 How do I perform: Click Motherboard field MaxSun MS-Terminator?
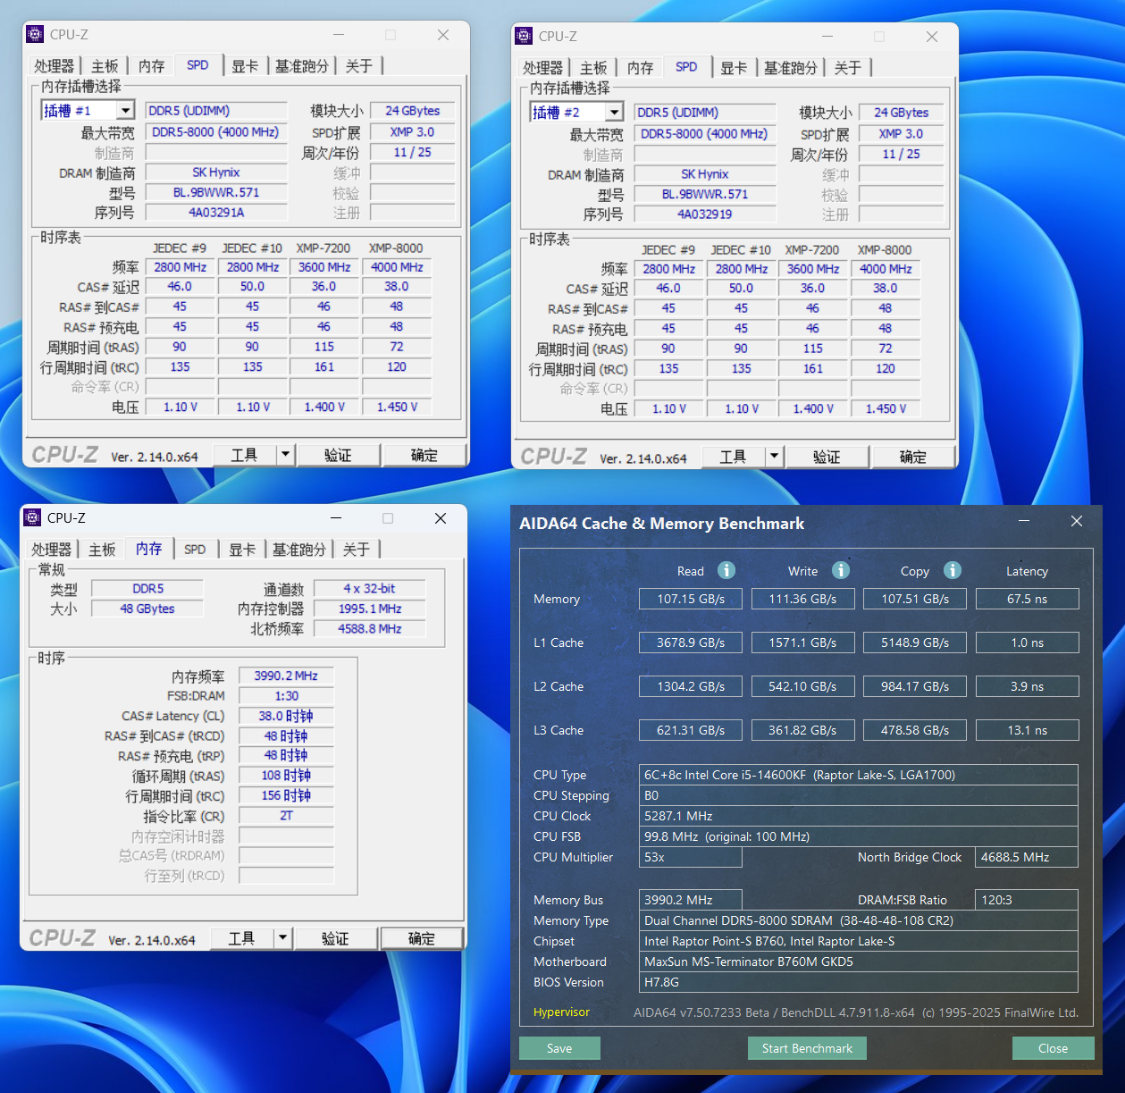click(858, 961)
